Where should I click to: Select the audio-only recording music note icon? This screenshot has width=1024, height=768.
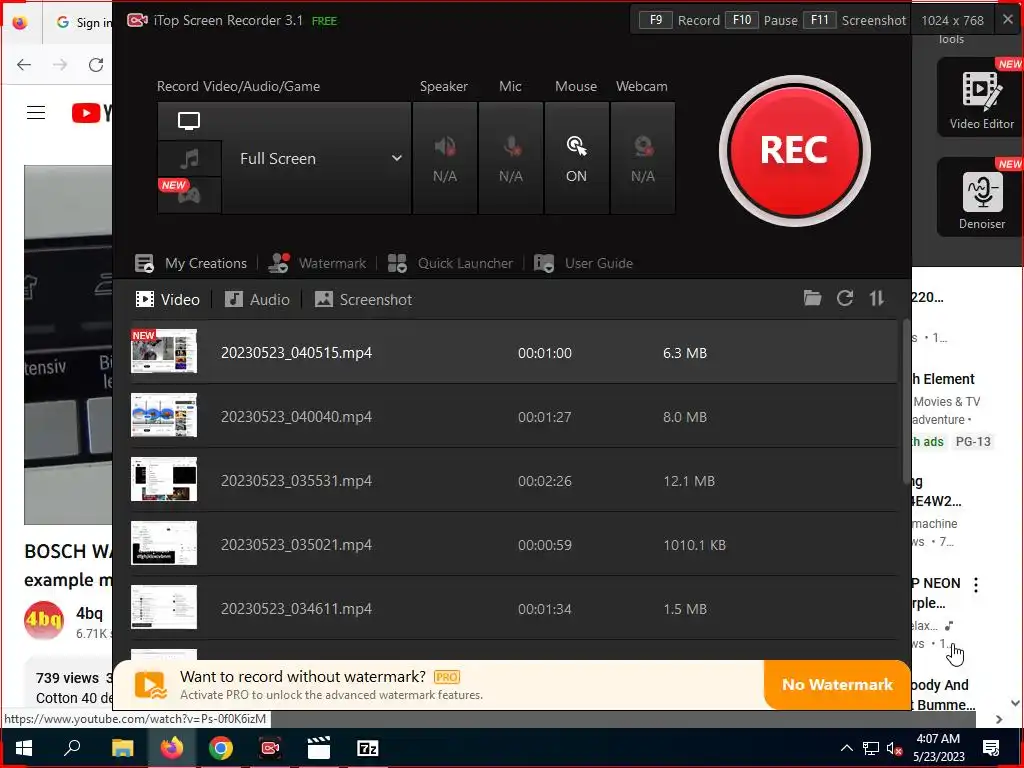(189, 158)
